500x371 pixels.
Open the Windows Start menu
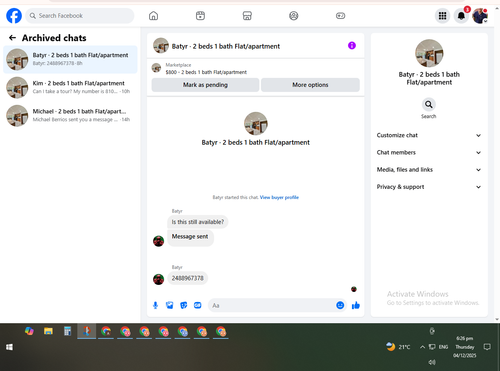tap(9, 347)
